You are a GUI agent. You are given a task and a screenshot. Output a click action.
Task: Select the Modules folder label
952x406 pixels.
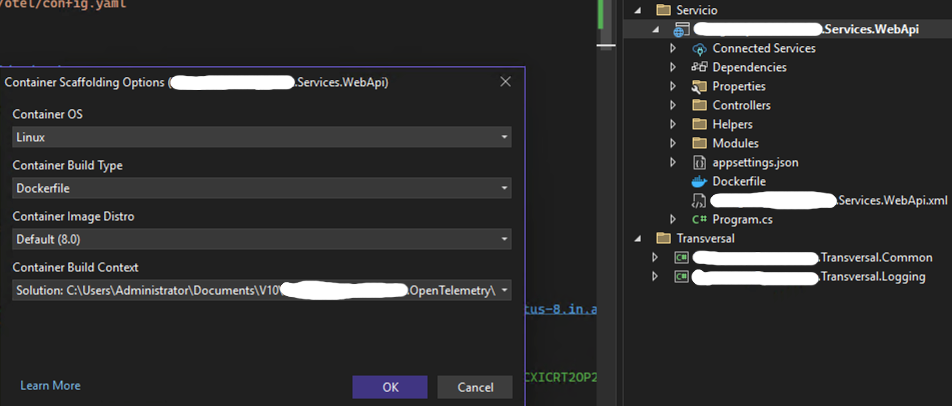735,143
